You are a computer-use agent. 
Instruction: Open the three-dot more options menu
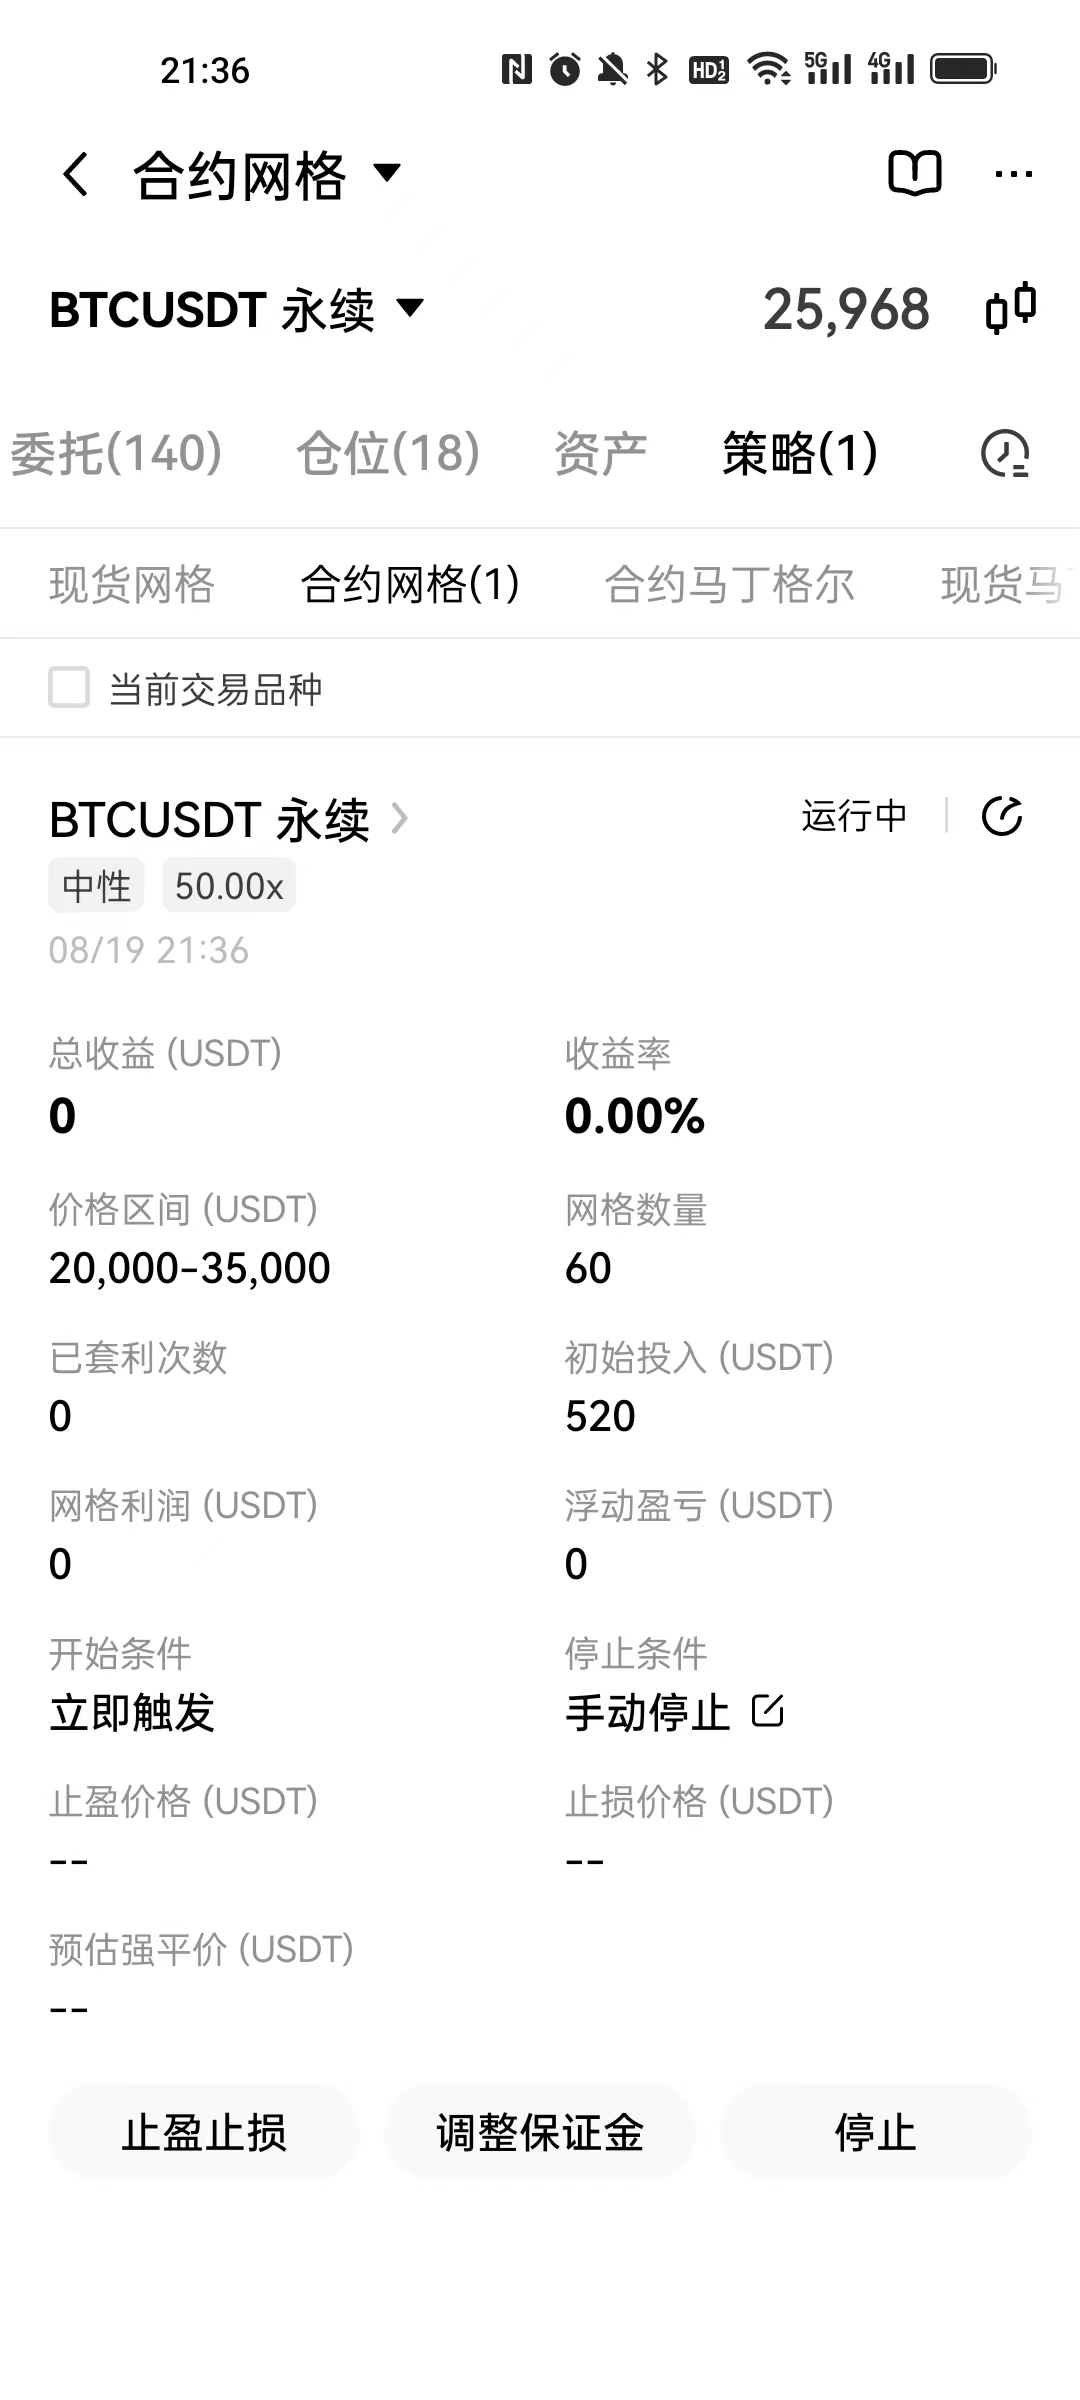(x=1013, y=175)
